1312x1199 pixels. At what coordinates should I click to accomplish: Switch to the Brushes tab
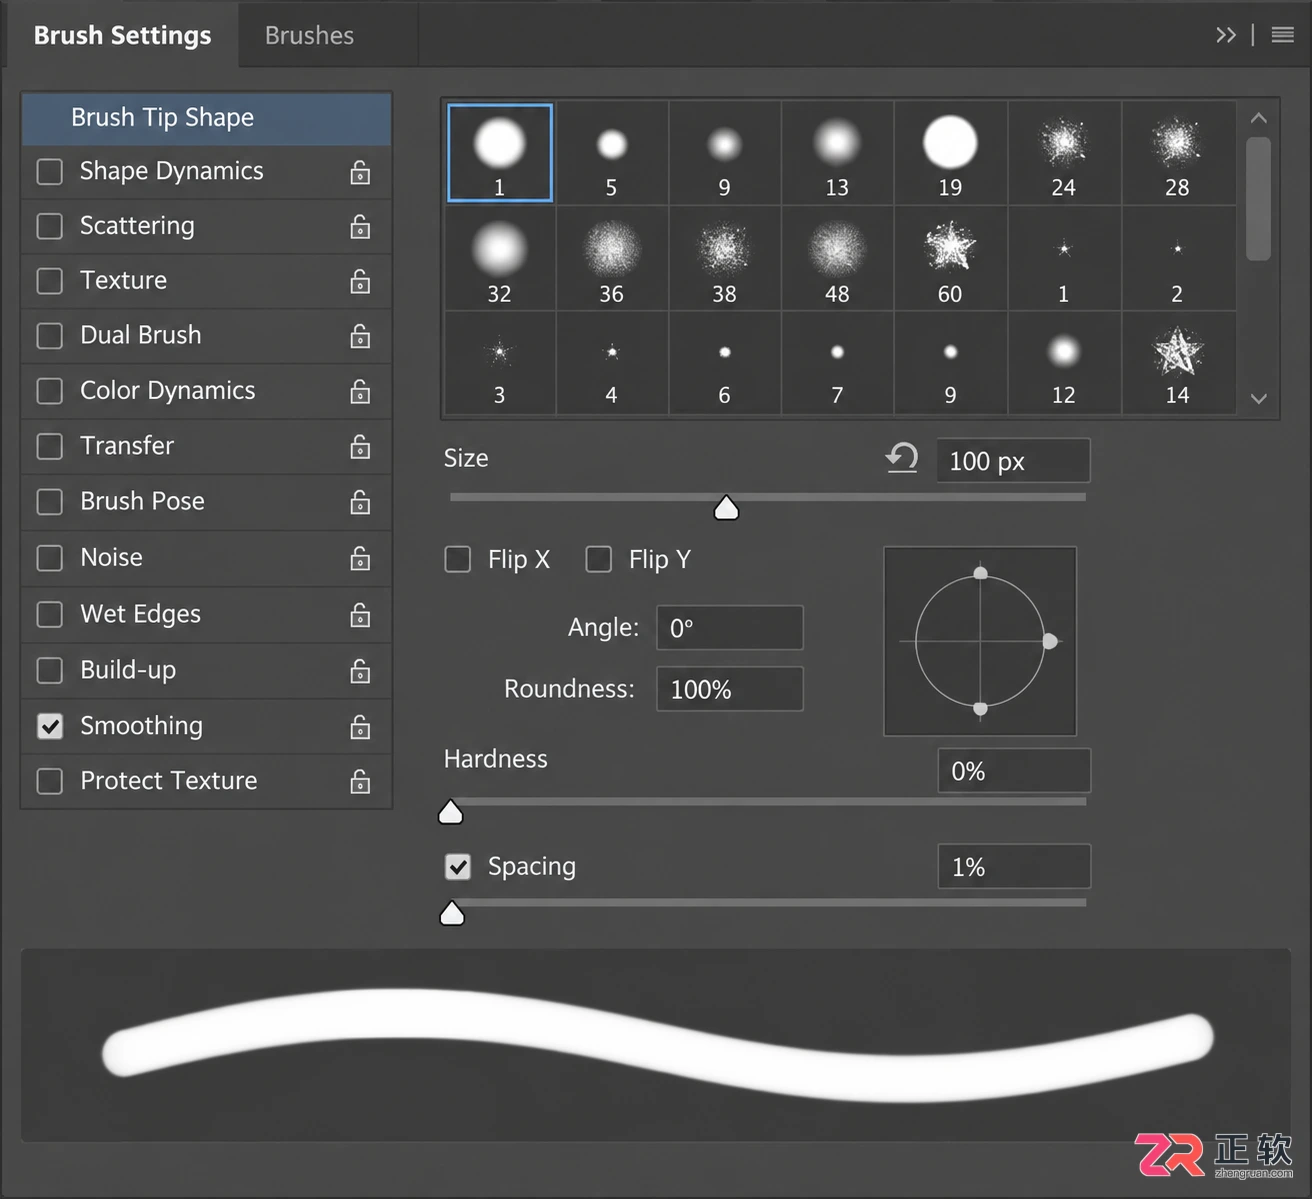click(309, 35)
